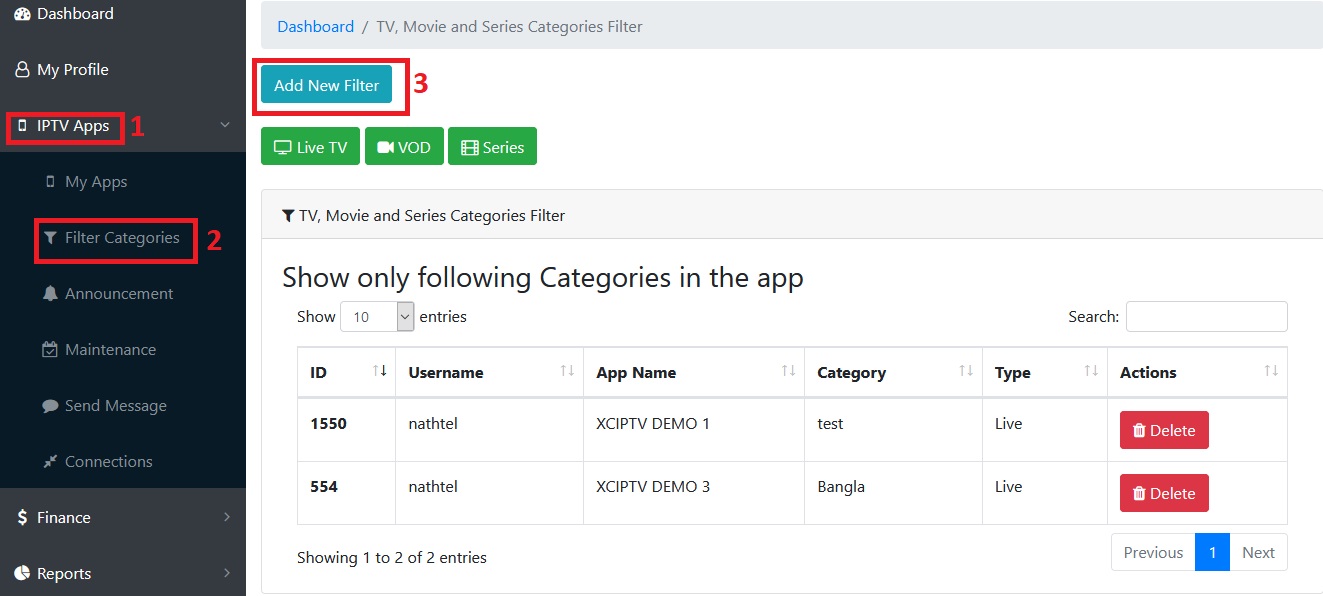
Task: Open the Show entries count dropdown
Action: click(x=377, y=317)
